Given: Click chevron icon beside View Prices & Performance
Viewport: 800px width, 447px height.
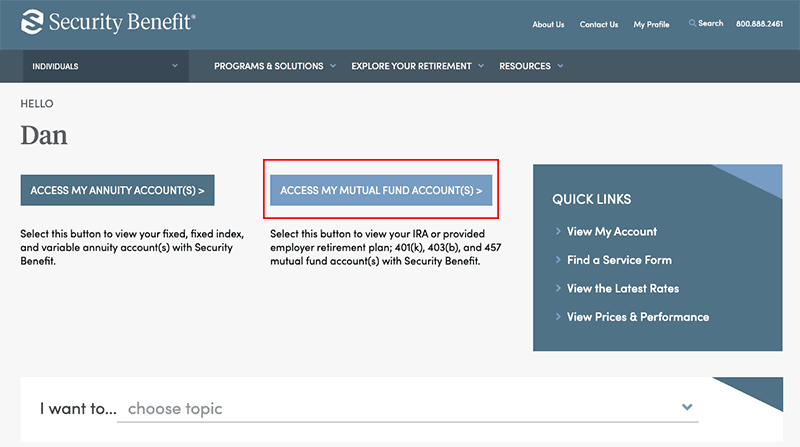Looking at the screenshot, I should click(x=558, y=317).
